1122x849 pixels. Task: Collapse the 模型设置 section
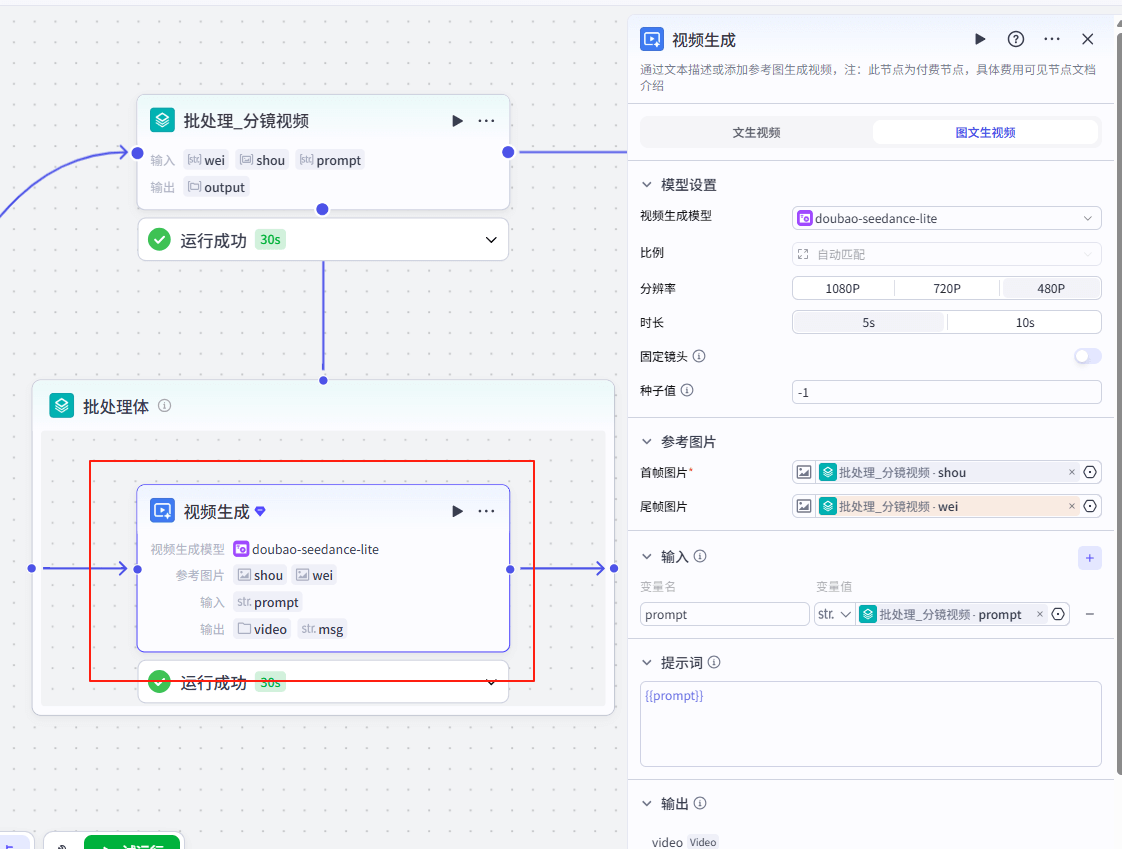click(647, 185)
